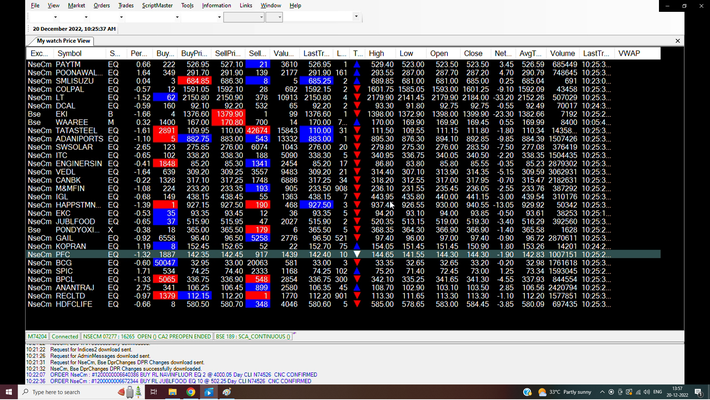The image size is (710, 400).
Task: Open the Window menu
Action: pyautogui.click(x=271, y=5)
